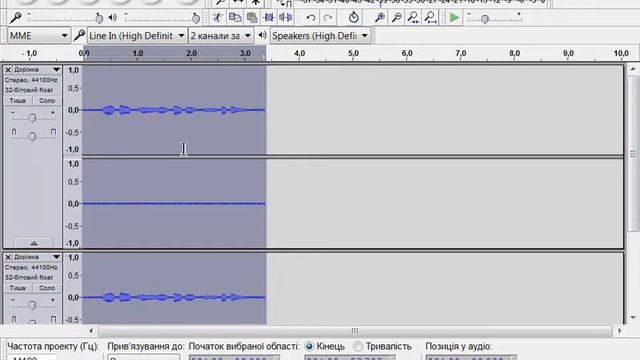The image size is (640, 360).
Task: Select the 'Кінець' radio button
Action: tap(309, 347)
